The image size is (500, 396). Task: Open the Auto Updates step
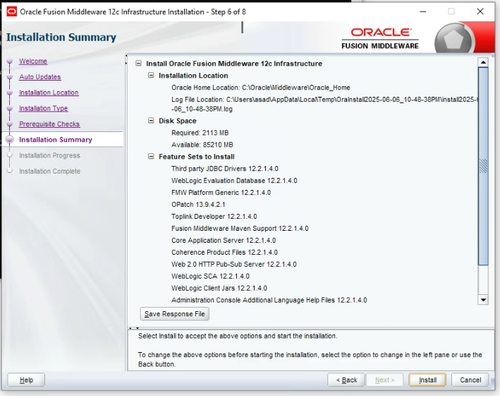pyautogui.click(x=40, y=77)
